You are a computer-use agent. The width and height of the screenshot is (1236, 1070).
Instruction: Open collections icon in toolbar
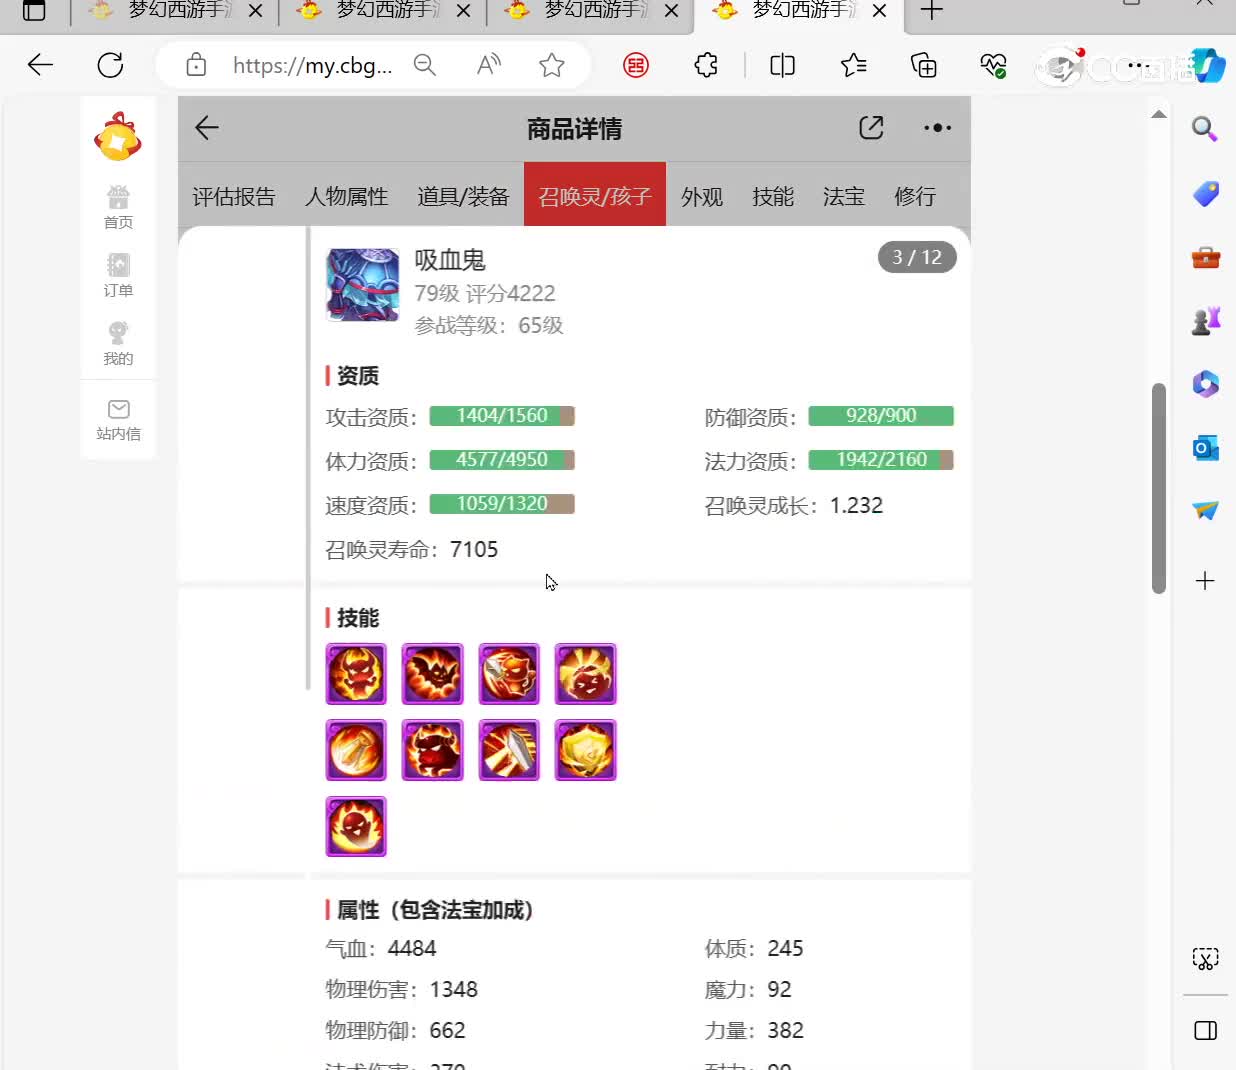[924, 65]
